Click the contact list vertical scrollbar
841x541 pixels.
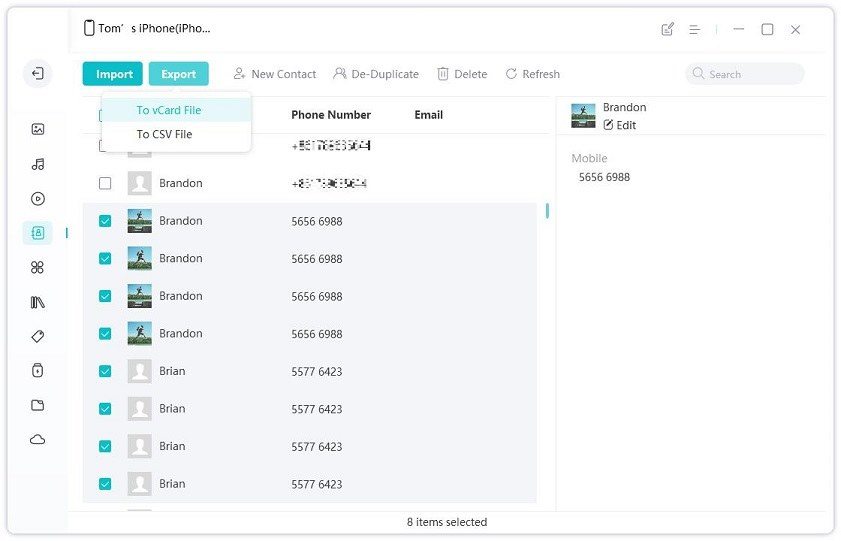coord(546,211)
